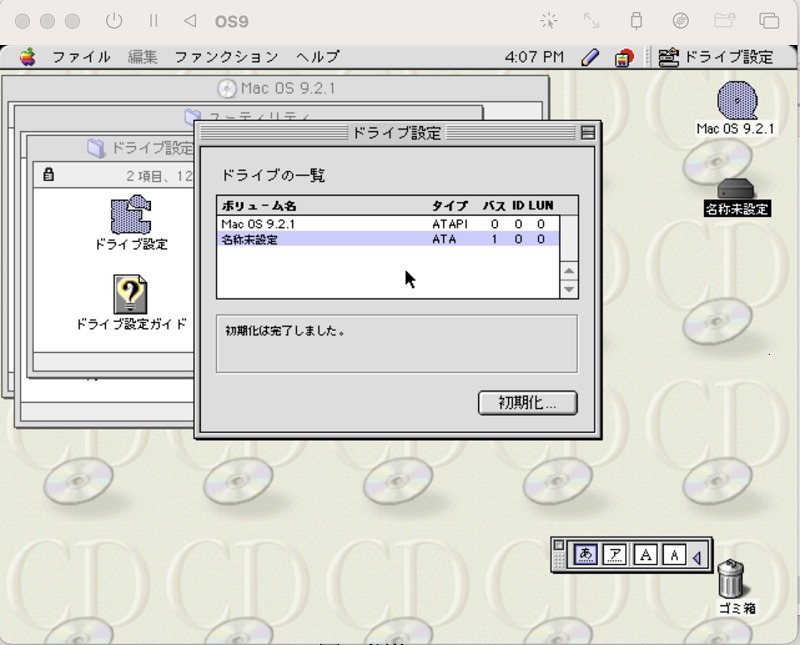The width and height of the screenshot is (800, 645).
Task: Click power icon in emulator toolbar
Action: coord(114,21)
